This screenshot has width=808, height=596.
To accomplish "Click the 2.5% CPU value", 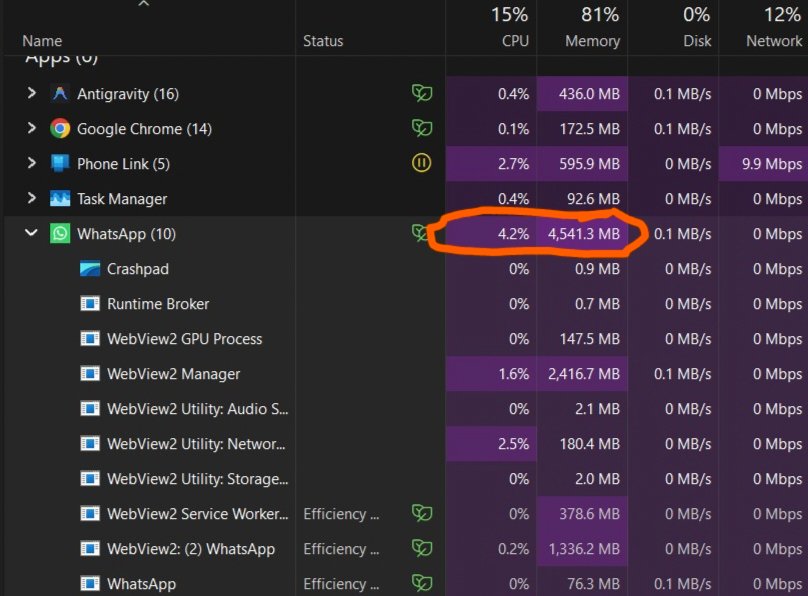I will [513, 444].
